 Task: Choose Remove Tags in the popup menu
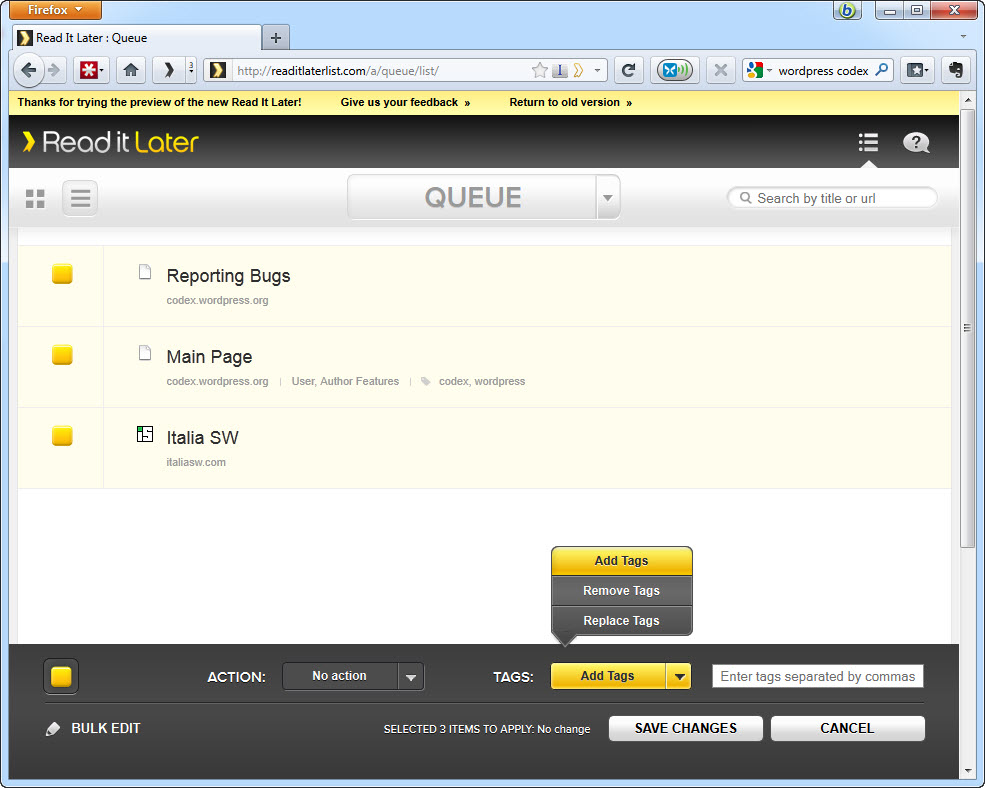click(621, 591)
